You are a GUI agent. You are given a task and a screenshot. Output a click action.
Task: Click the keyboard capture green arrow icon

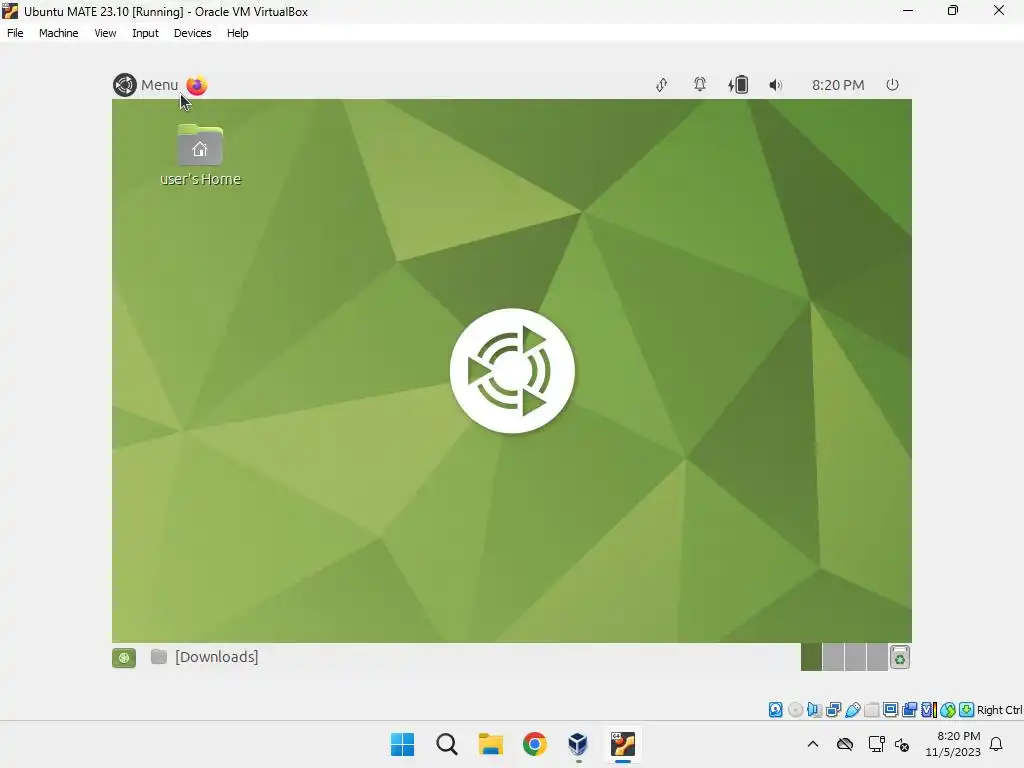point(967,710)
